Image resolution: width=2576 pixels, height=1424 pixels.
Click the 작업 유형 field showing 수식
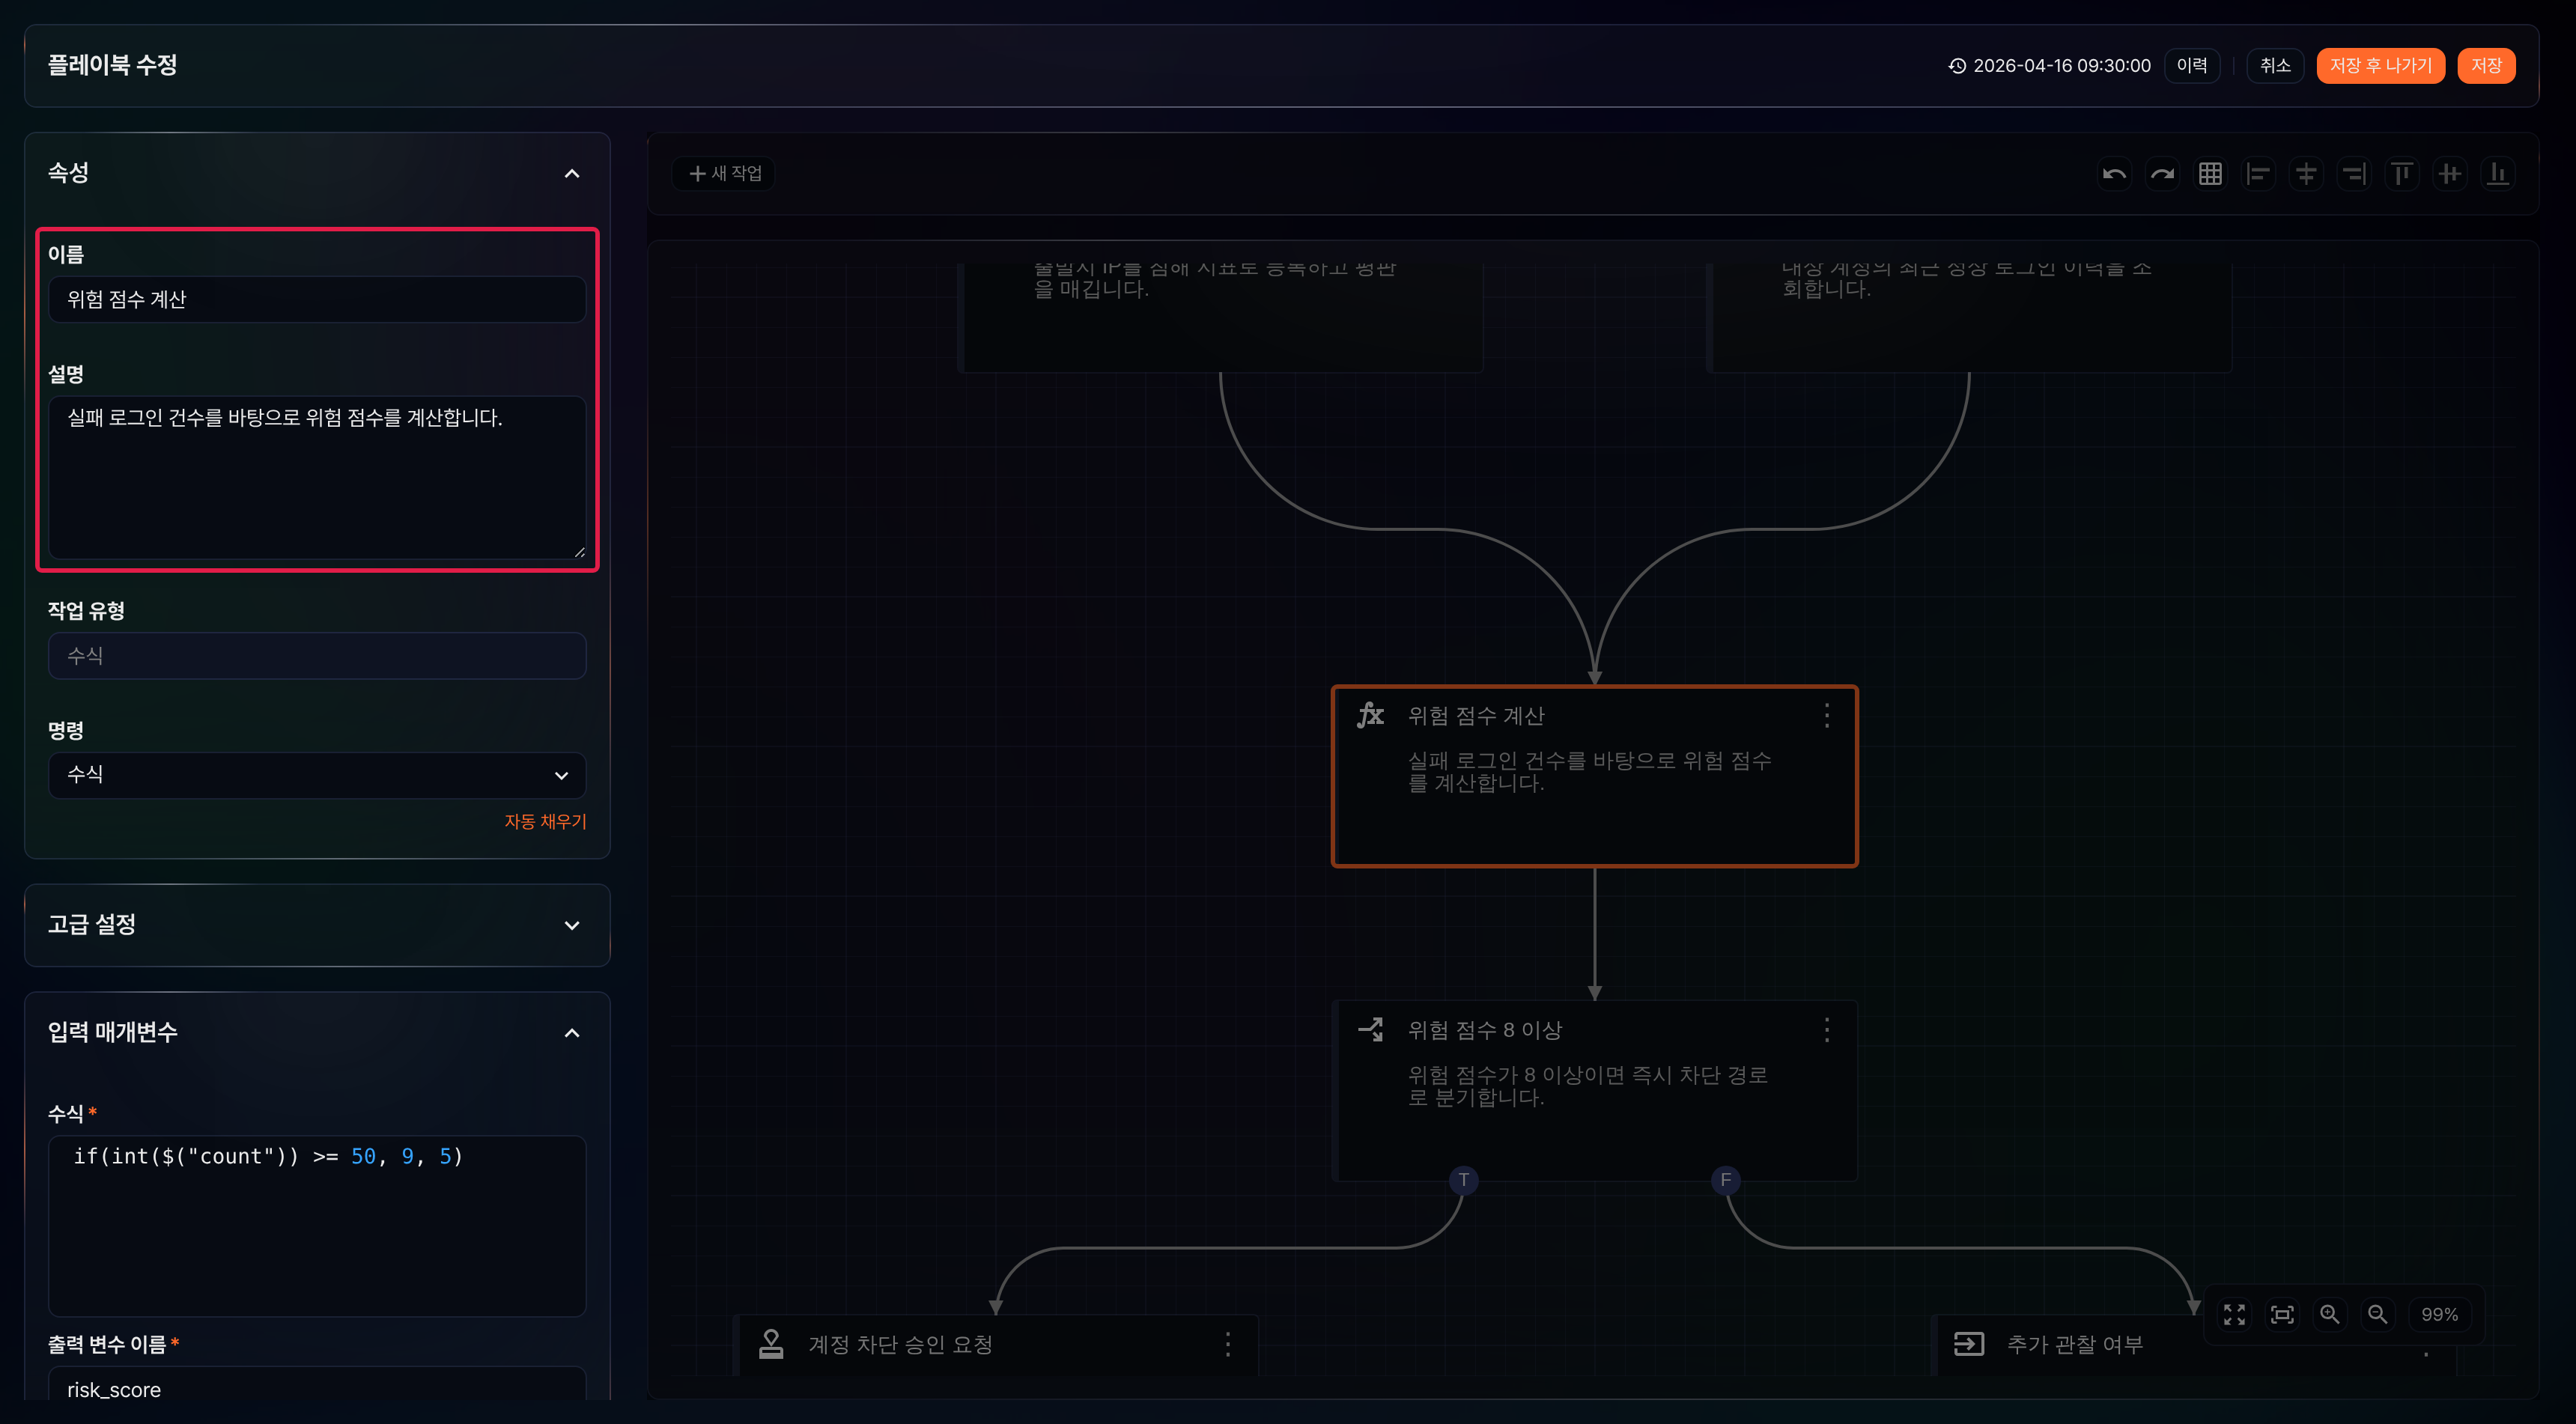[x=317, y=656]
